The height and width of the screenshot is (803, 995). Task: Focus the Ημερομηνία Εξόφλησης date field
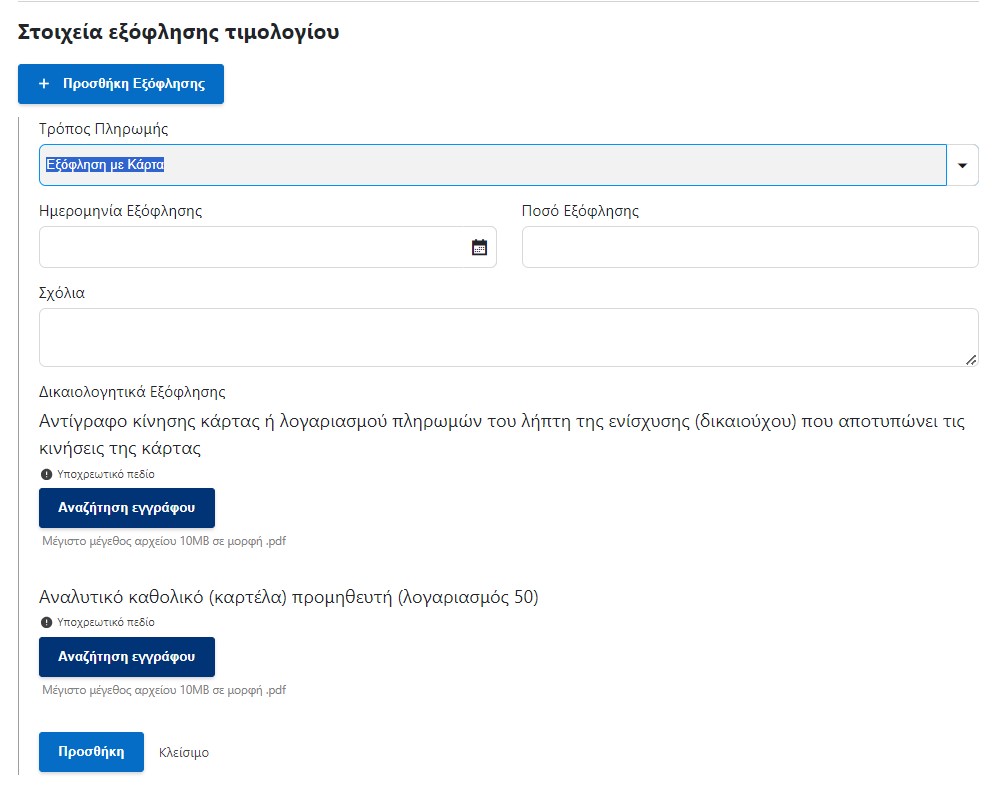coord(268,247)
